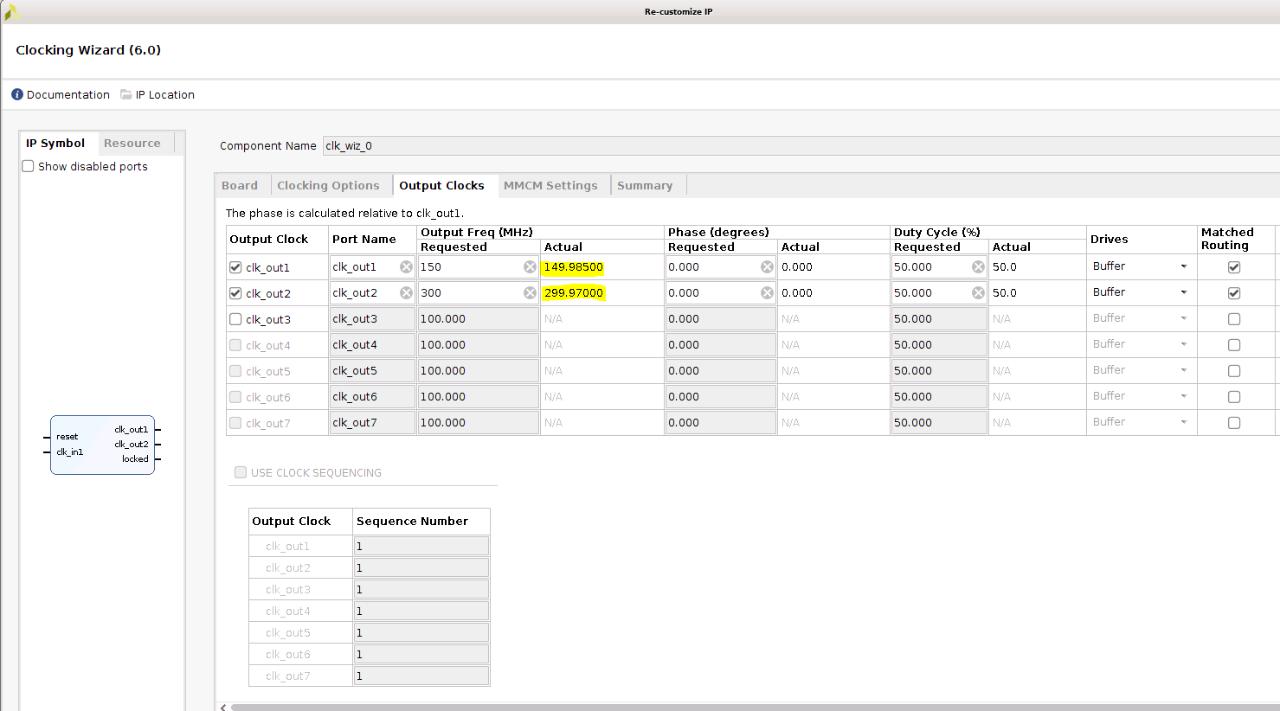
Task: Check Matched Routing for clk_out3
Action: coord(1233,319)
